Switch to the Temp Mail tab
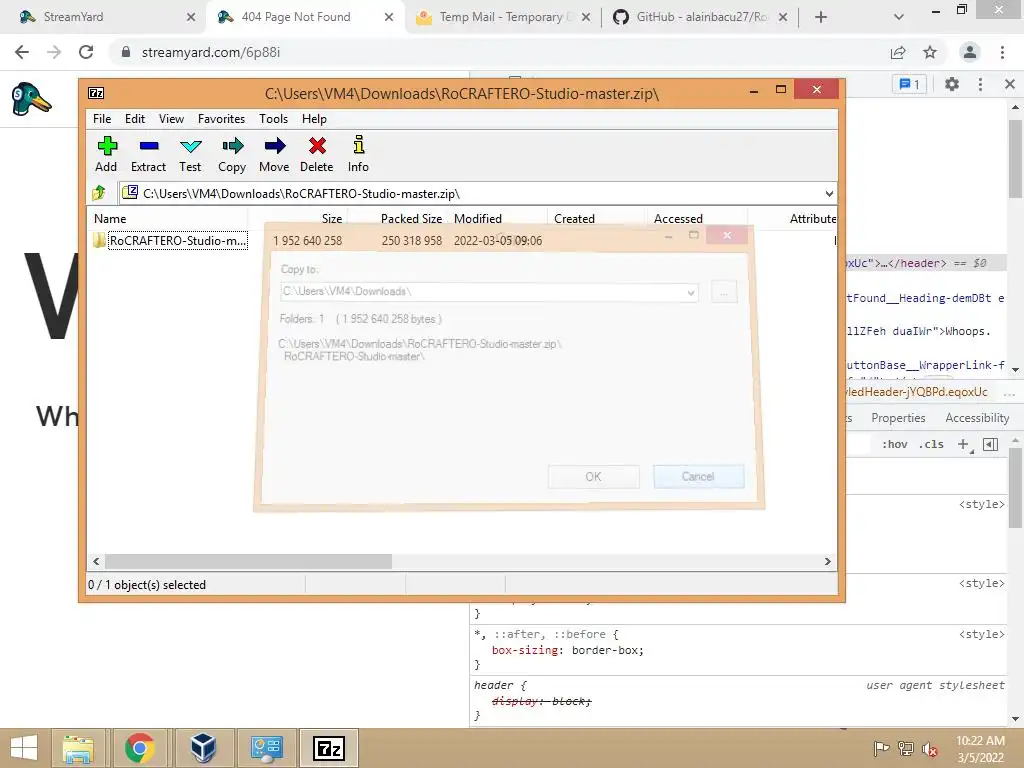Image resolution: width=1024 pixels, height=768 pixels. click(503, 17)
